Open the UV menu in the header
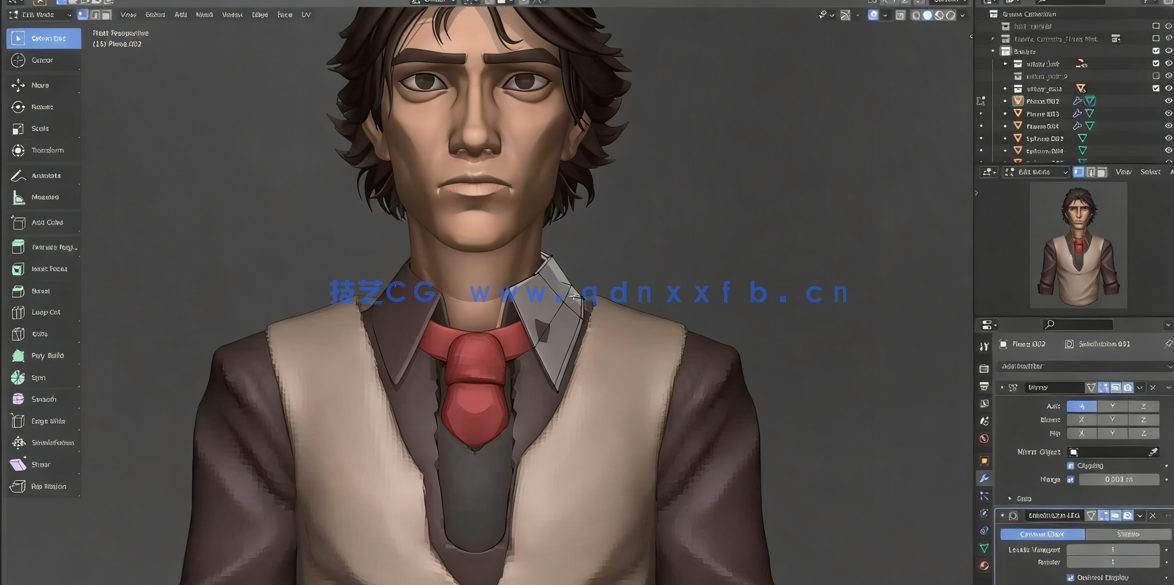Image resolution: width=1174 pixels, height=585 pixels. click(x=305, y=14)
